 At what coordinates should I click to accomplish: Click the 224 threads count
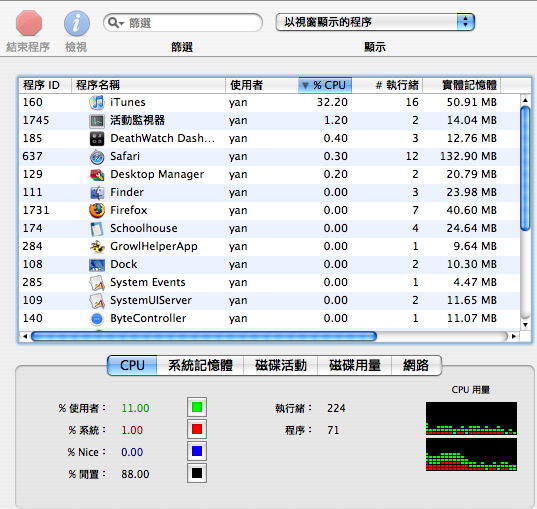coord(336,408)
